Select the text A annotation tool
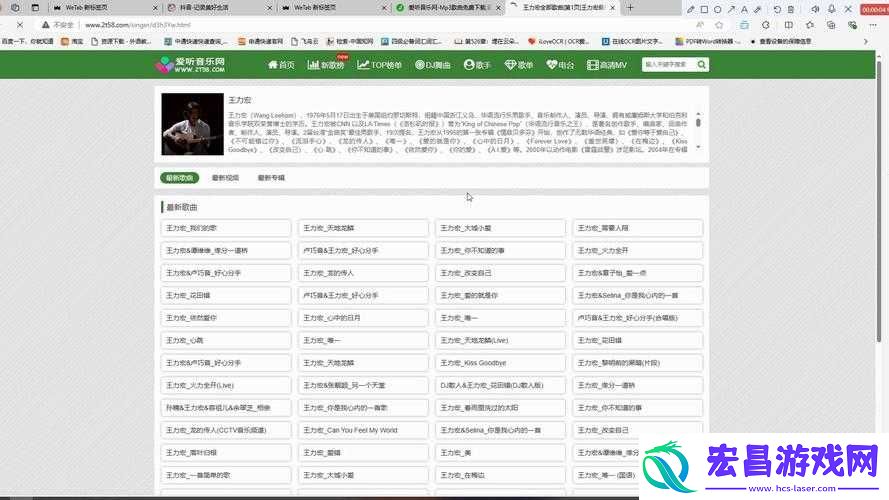 point(744,9)
